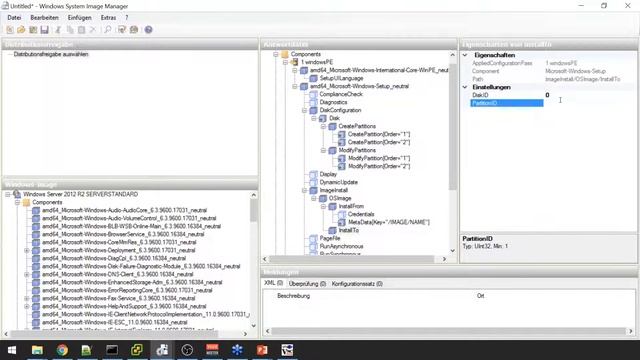640x360 pixels.
Task: Switch to the Konfigurationssatz (0) tab
Action: pos(357,283)
